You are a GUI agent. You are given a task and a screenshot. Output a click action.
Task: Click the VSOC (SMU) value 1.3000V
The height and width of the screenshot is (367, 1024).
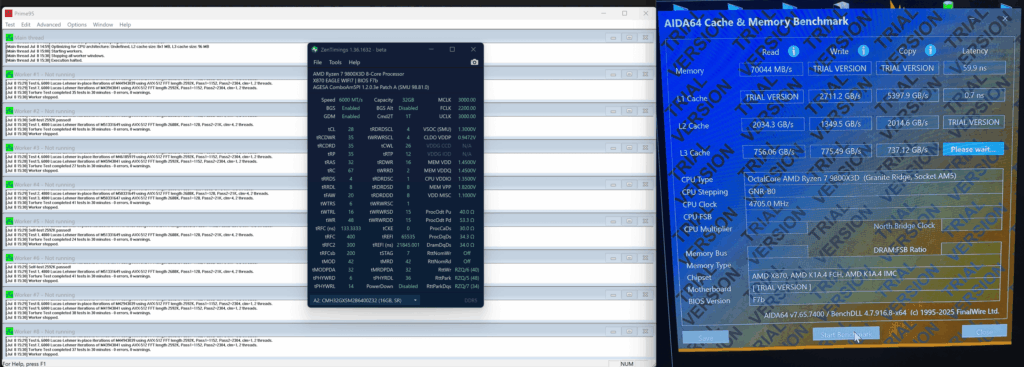point(467,129)
